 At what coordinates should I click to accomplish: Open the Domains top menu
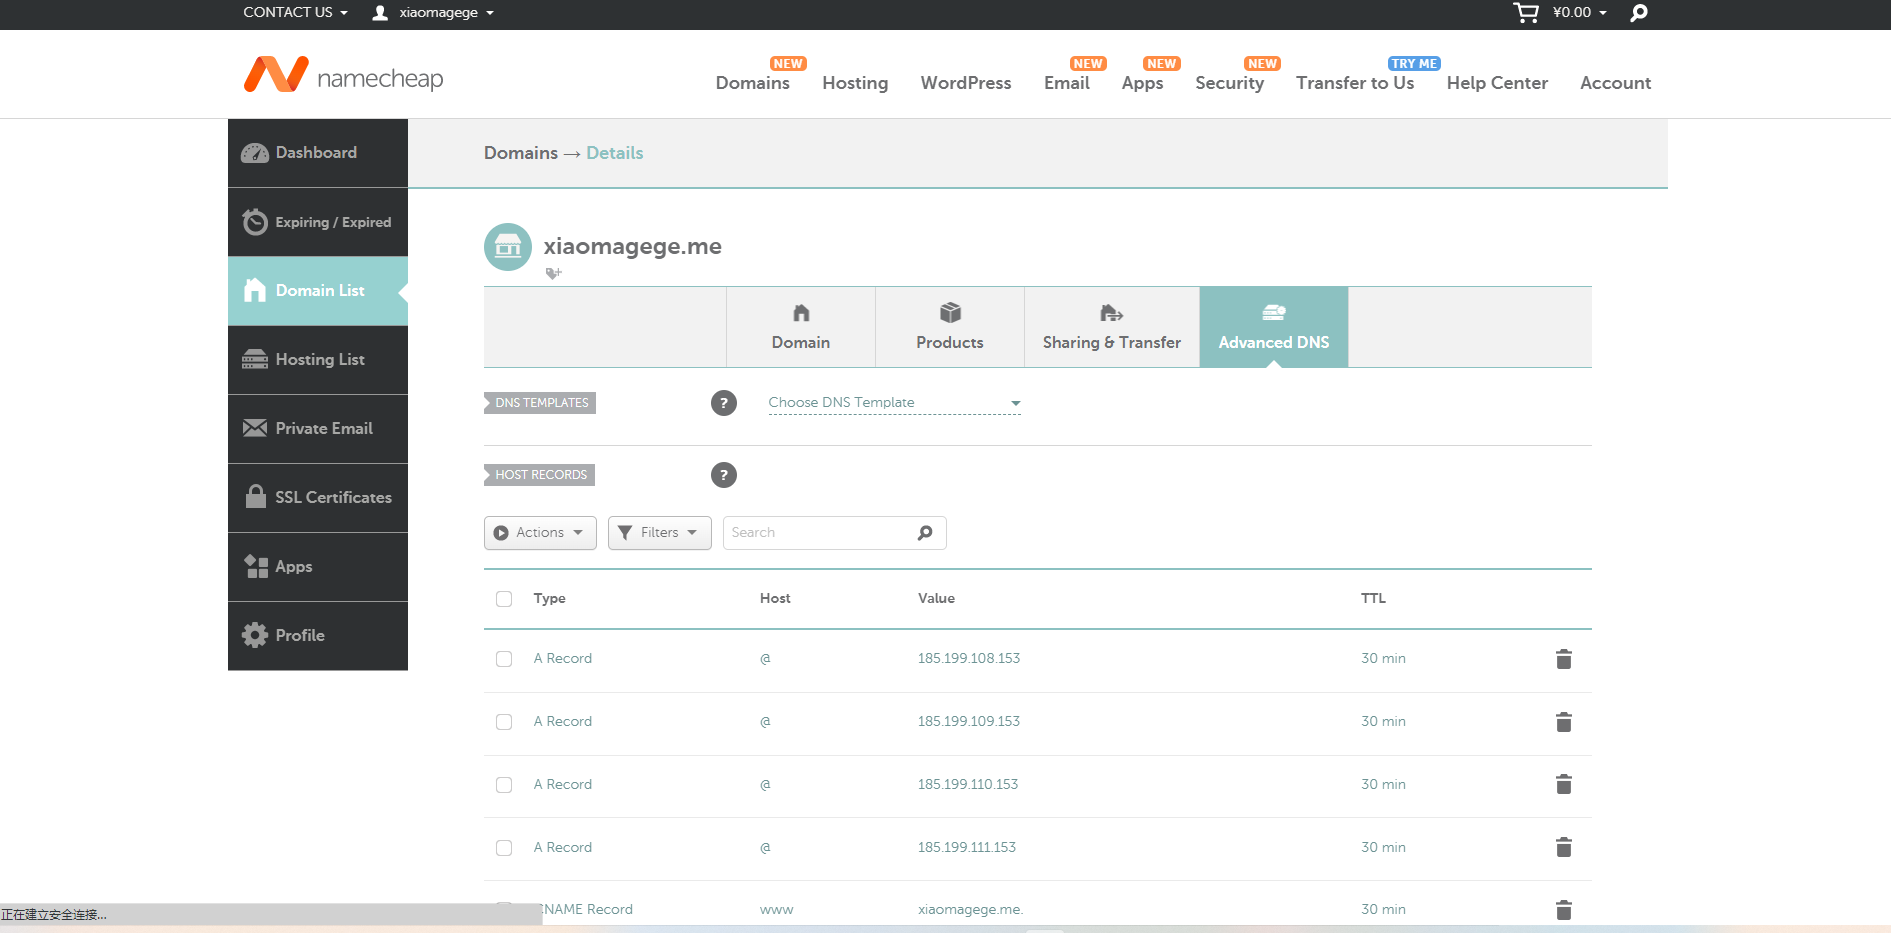pyautogui.click(x=753, y=83)
